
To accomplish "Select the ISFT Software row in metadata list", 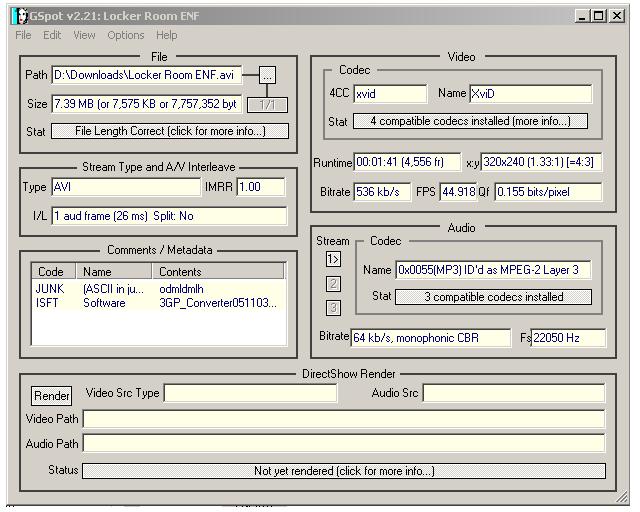I will point(158,303).
